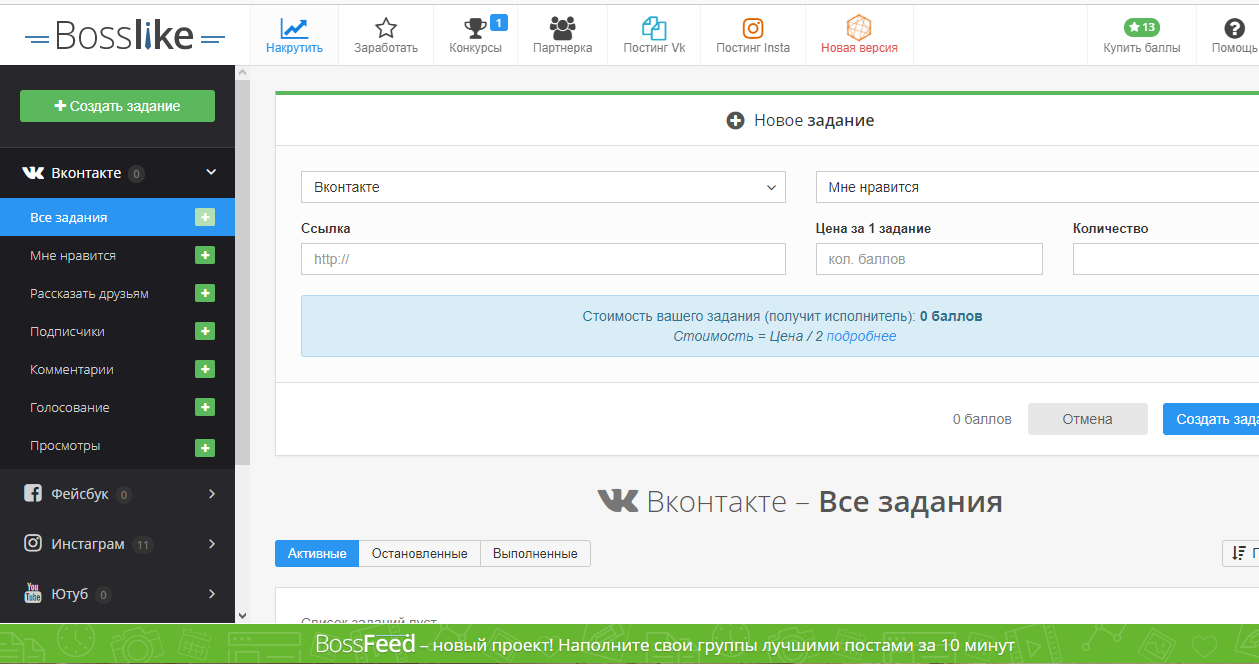
Task: Click plus icon next to Мне нравится
Action: [205, 255]
